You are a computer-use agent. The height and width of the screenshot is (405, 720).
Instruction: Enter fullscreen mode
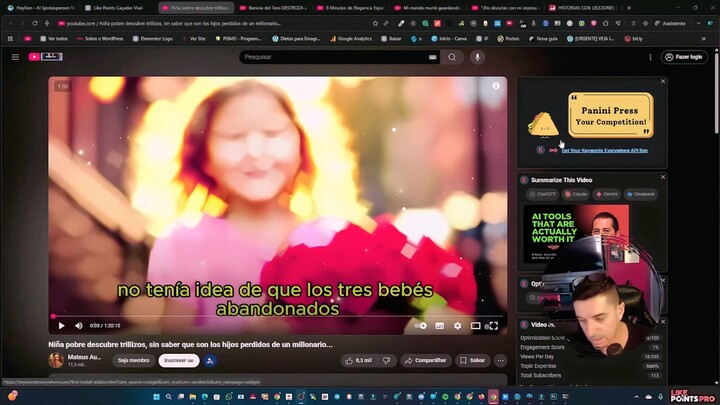pos(494,326)
